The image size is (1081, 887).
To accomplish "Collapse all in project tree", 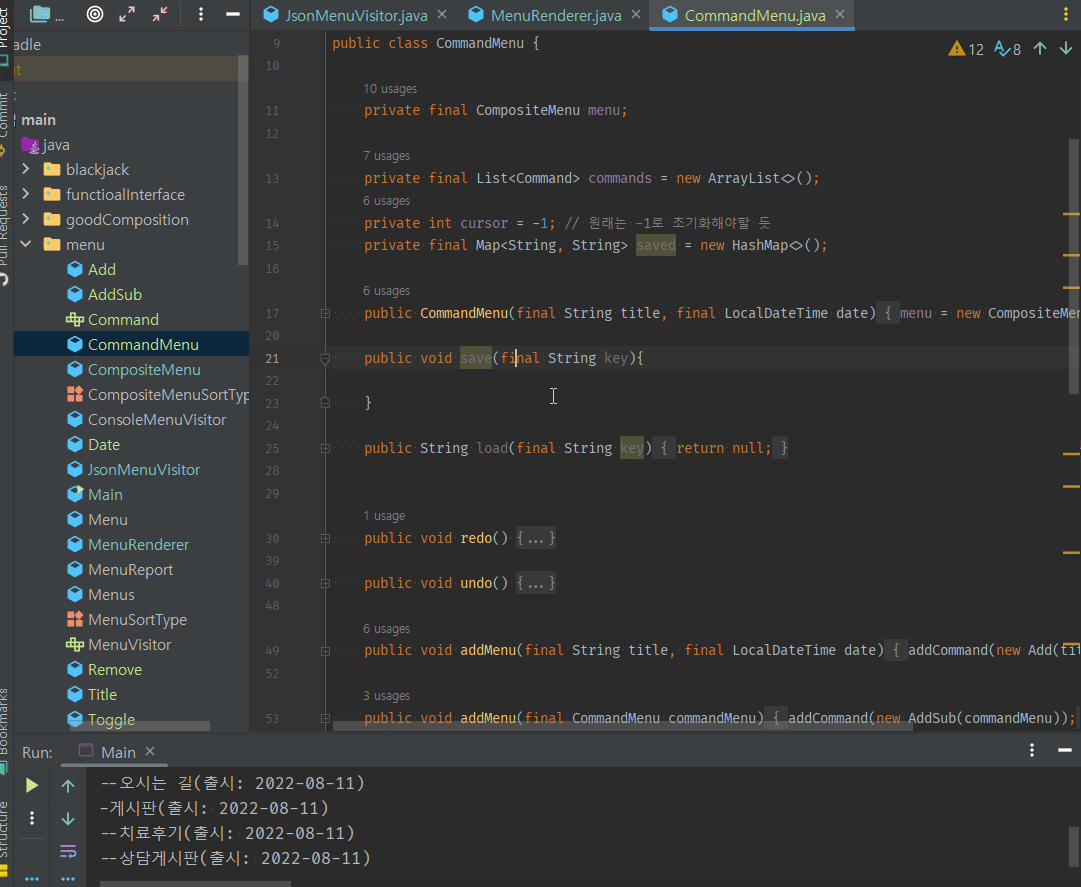I will 160,14.
